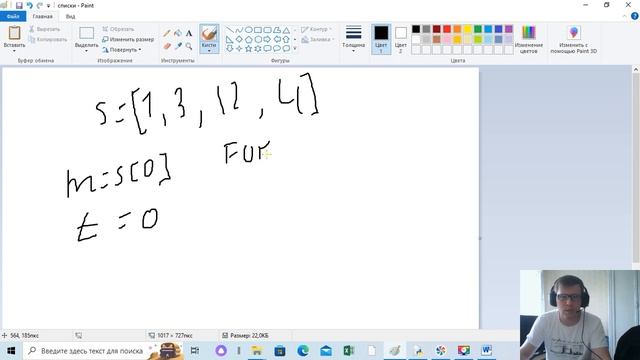Click the Copy (Копировать) button
Screen dimensions: 640x360
coord(48,40)
